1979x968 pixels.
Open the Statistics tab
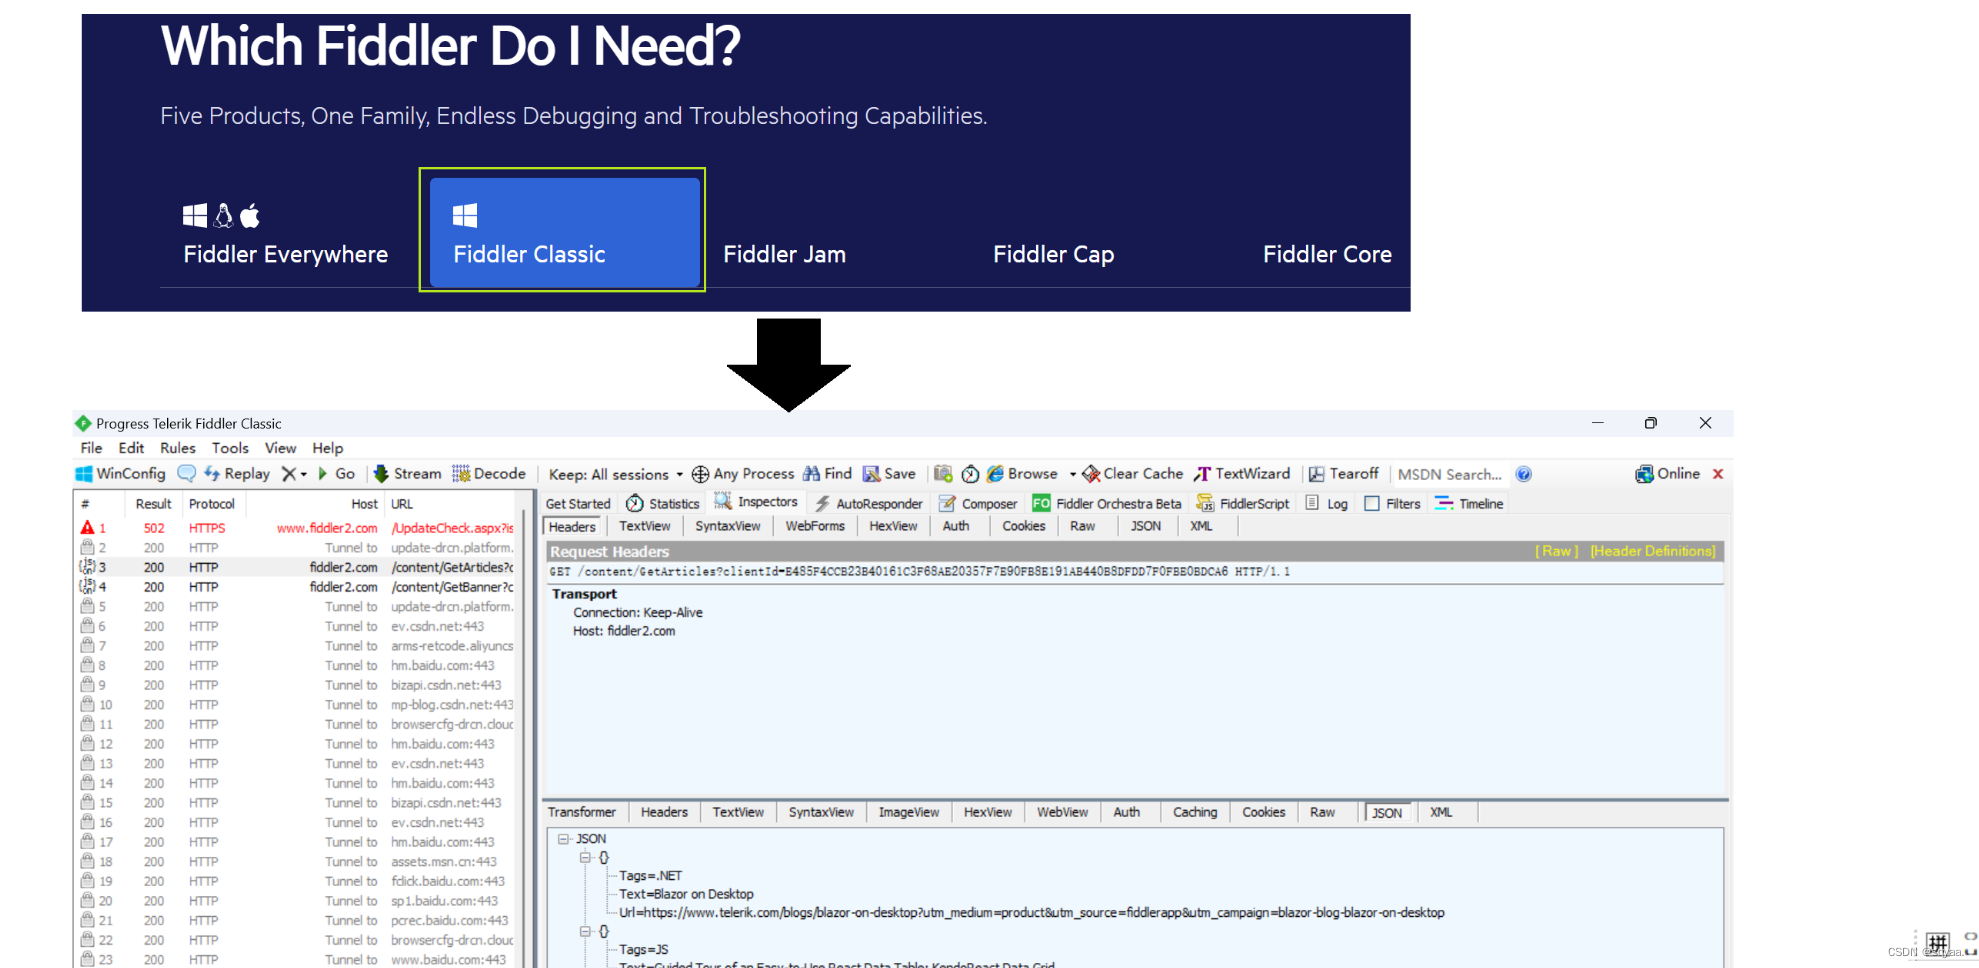pos(663,504)
